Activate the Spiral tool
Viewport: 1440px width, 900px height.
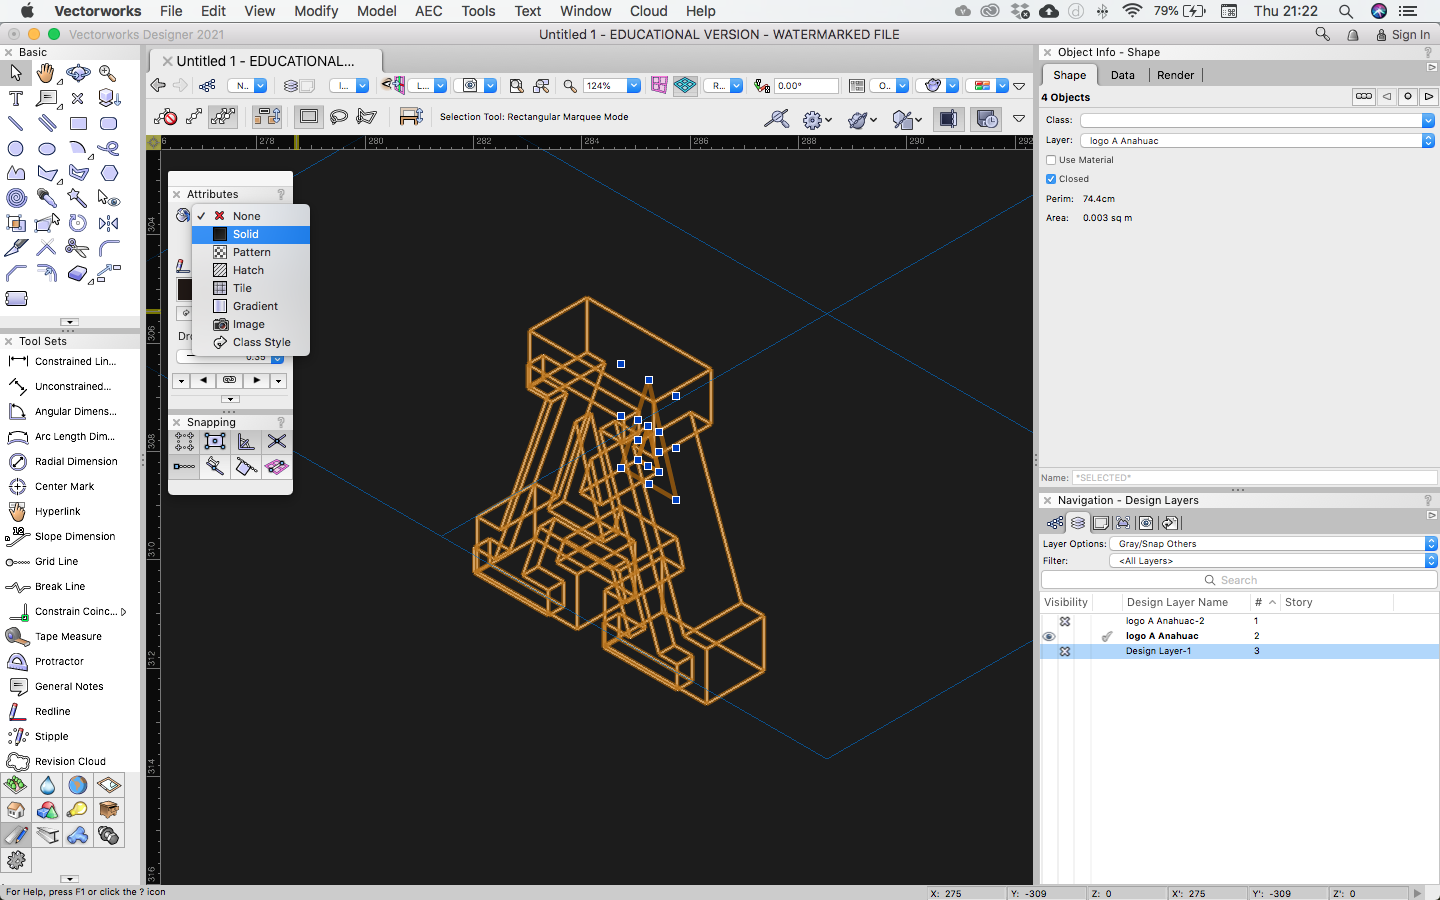[16, 198]
